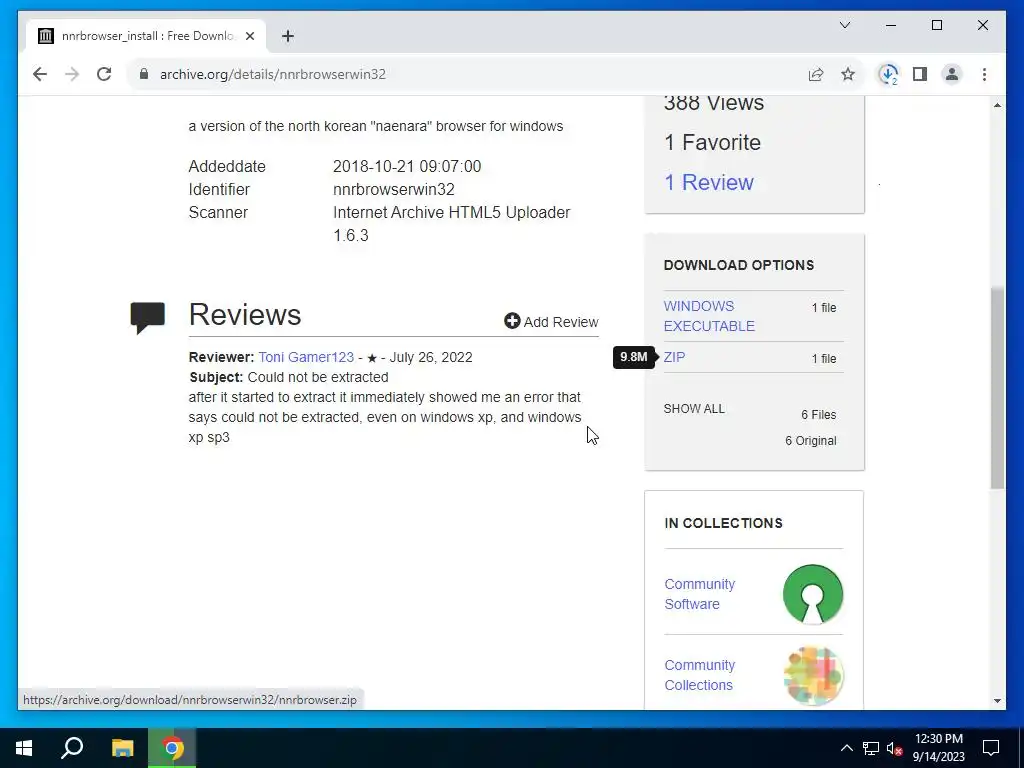Open the taskbar clock and date
The image size is (1024, 768).
(x=938, y=748)
